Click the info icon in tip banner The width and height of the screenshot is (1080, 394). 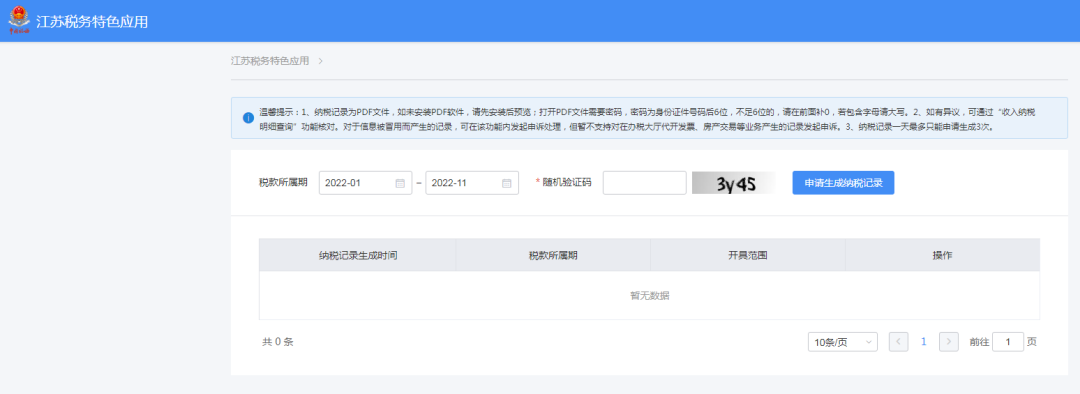click(248, 118)
